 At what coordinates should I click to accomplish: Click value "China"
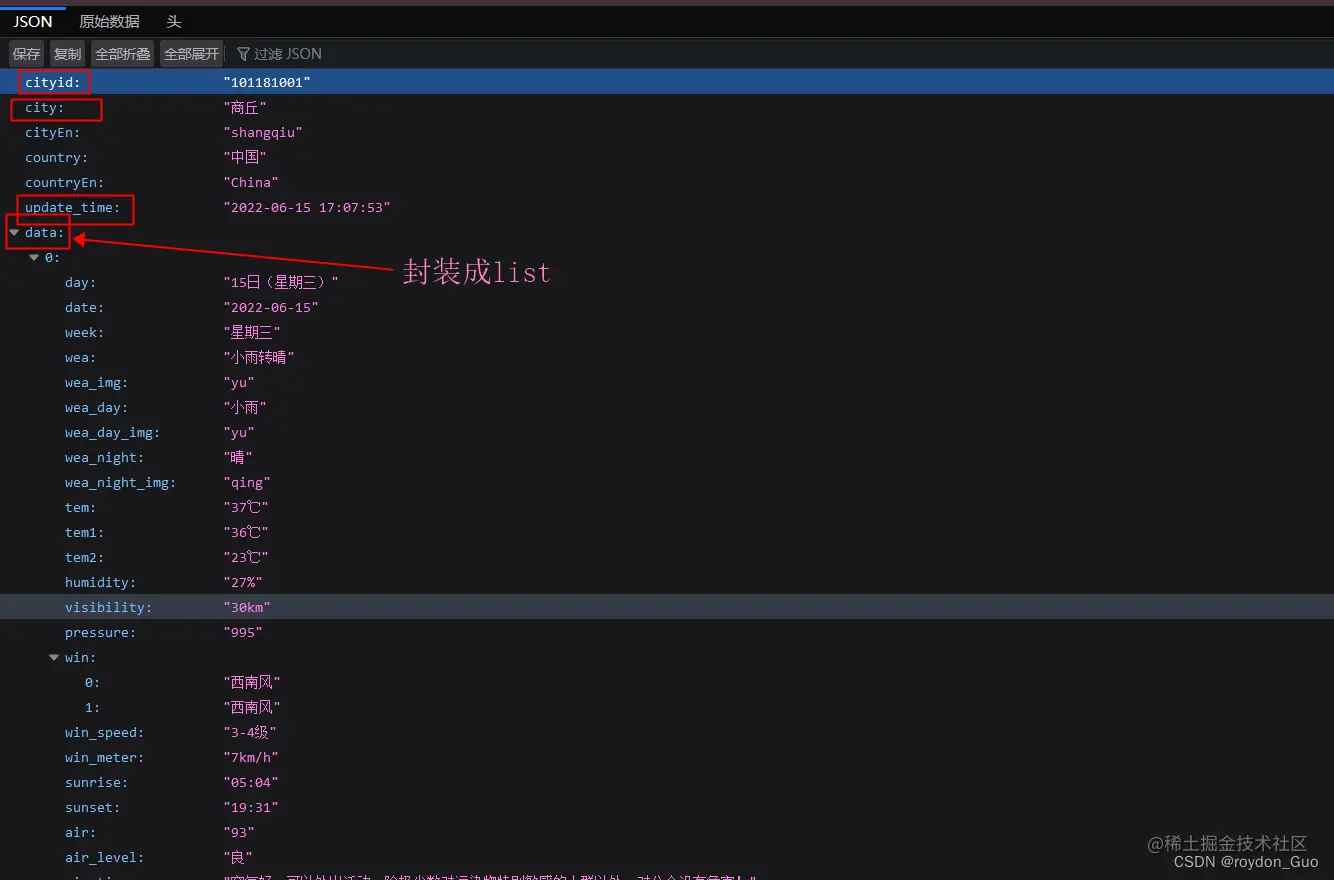tap(251, 182)
